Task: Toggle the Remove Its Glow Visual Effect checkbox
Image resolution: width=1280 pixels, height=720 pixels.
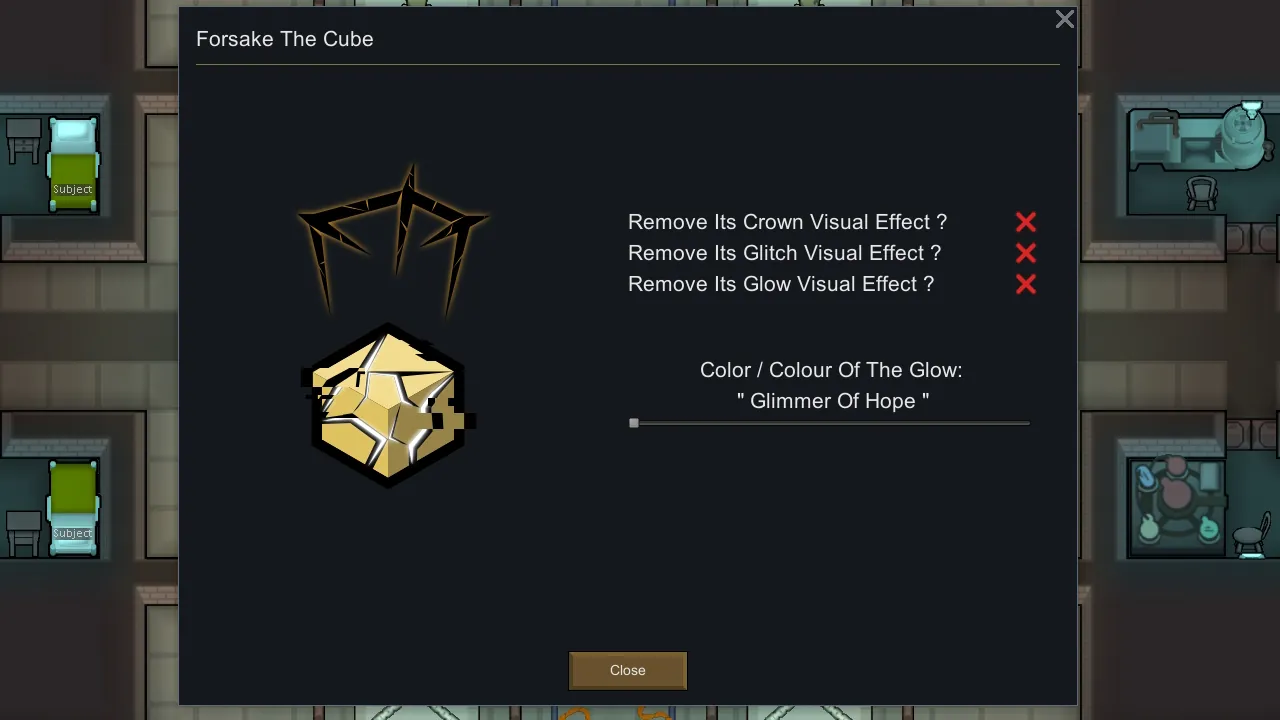Action: [x=1025, y=284]
